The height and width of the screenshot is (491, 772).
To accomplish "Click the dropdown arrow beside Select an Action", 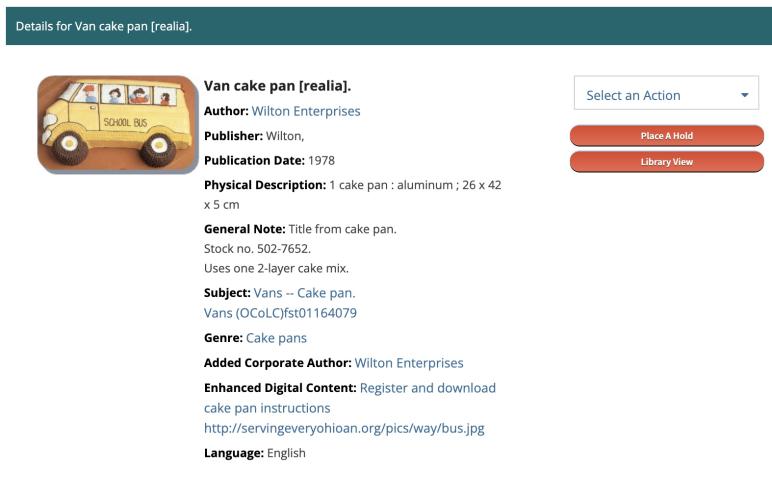I will pos(744,95).
